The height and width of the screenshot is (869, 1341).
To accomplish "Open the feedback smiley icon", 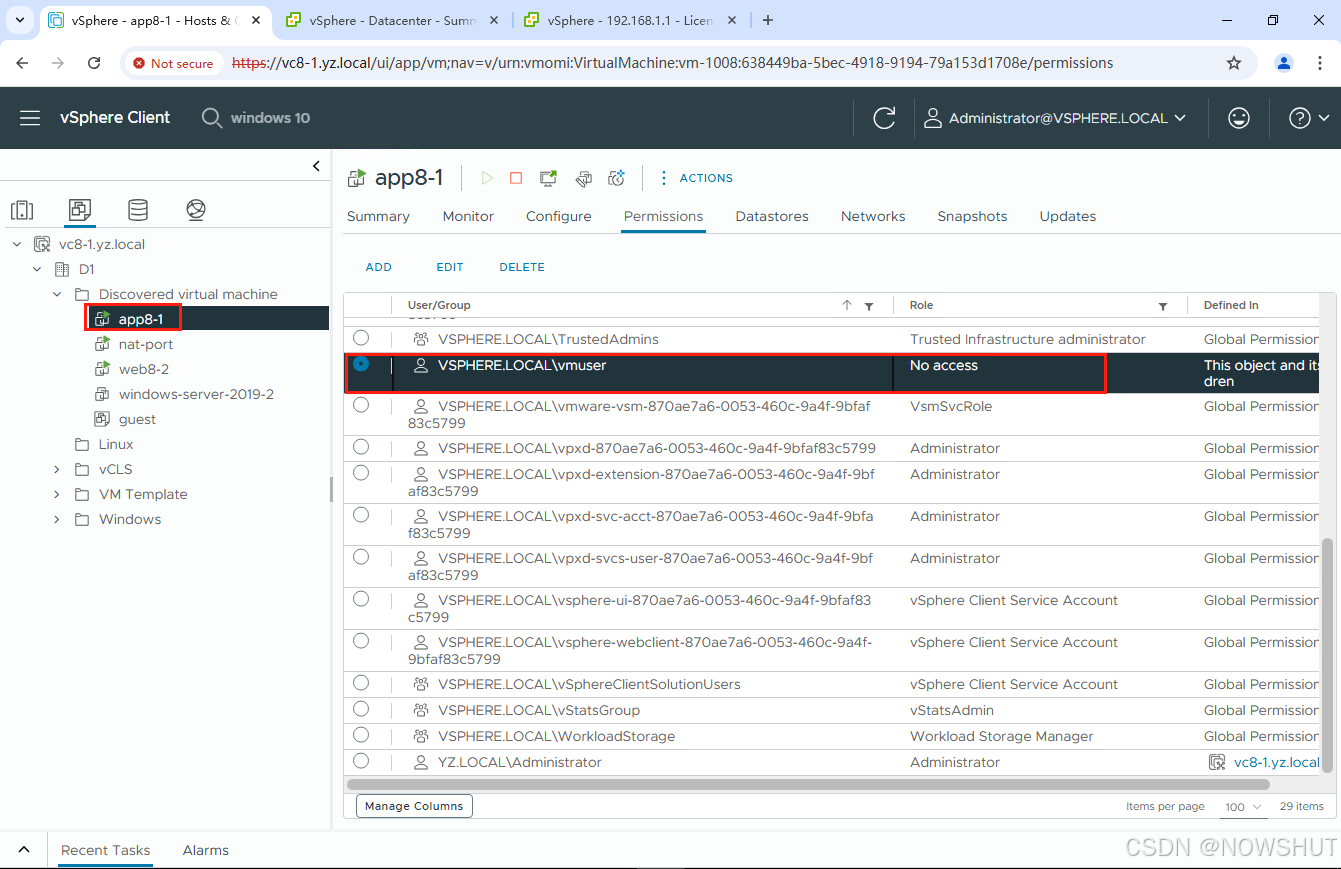I will [x=1239, y=118].
